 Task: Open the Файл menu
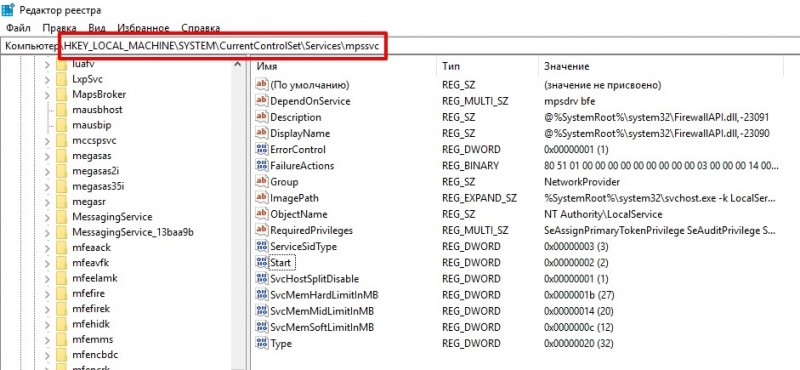(18, 28)
